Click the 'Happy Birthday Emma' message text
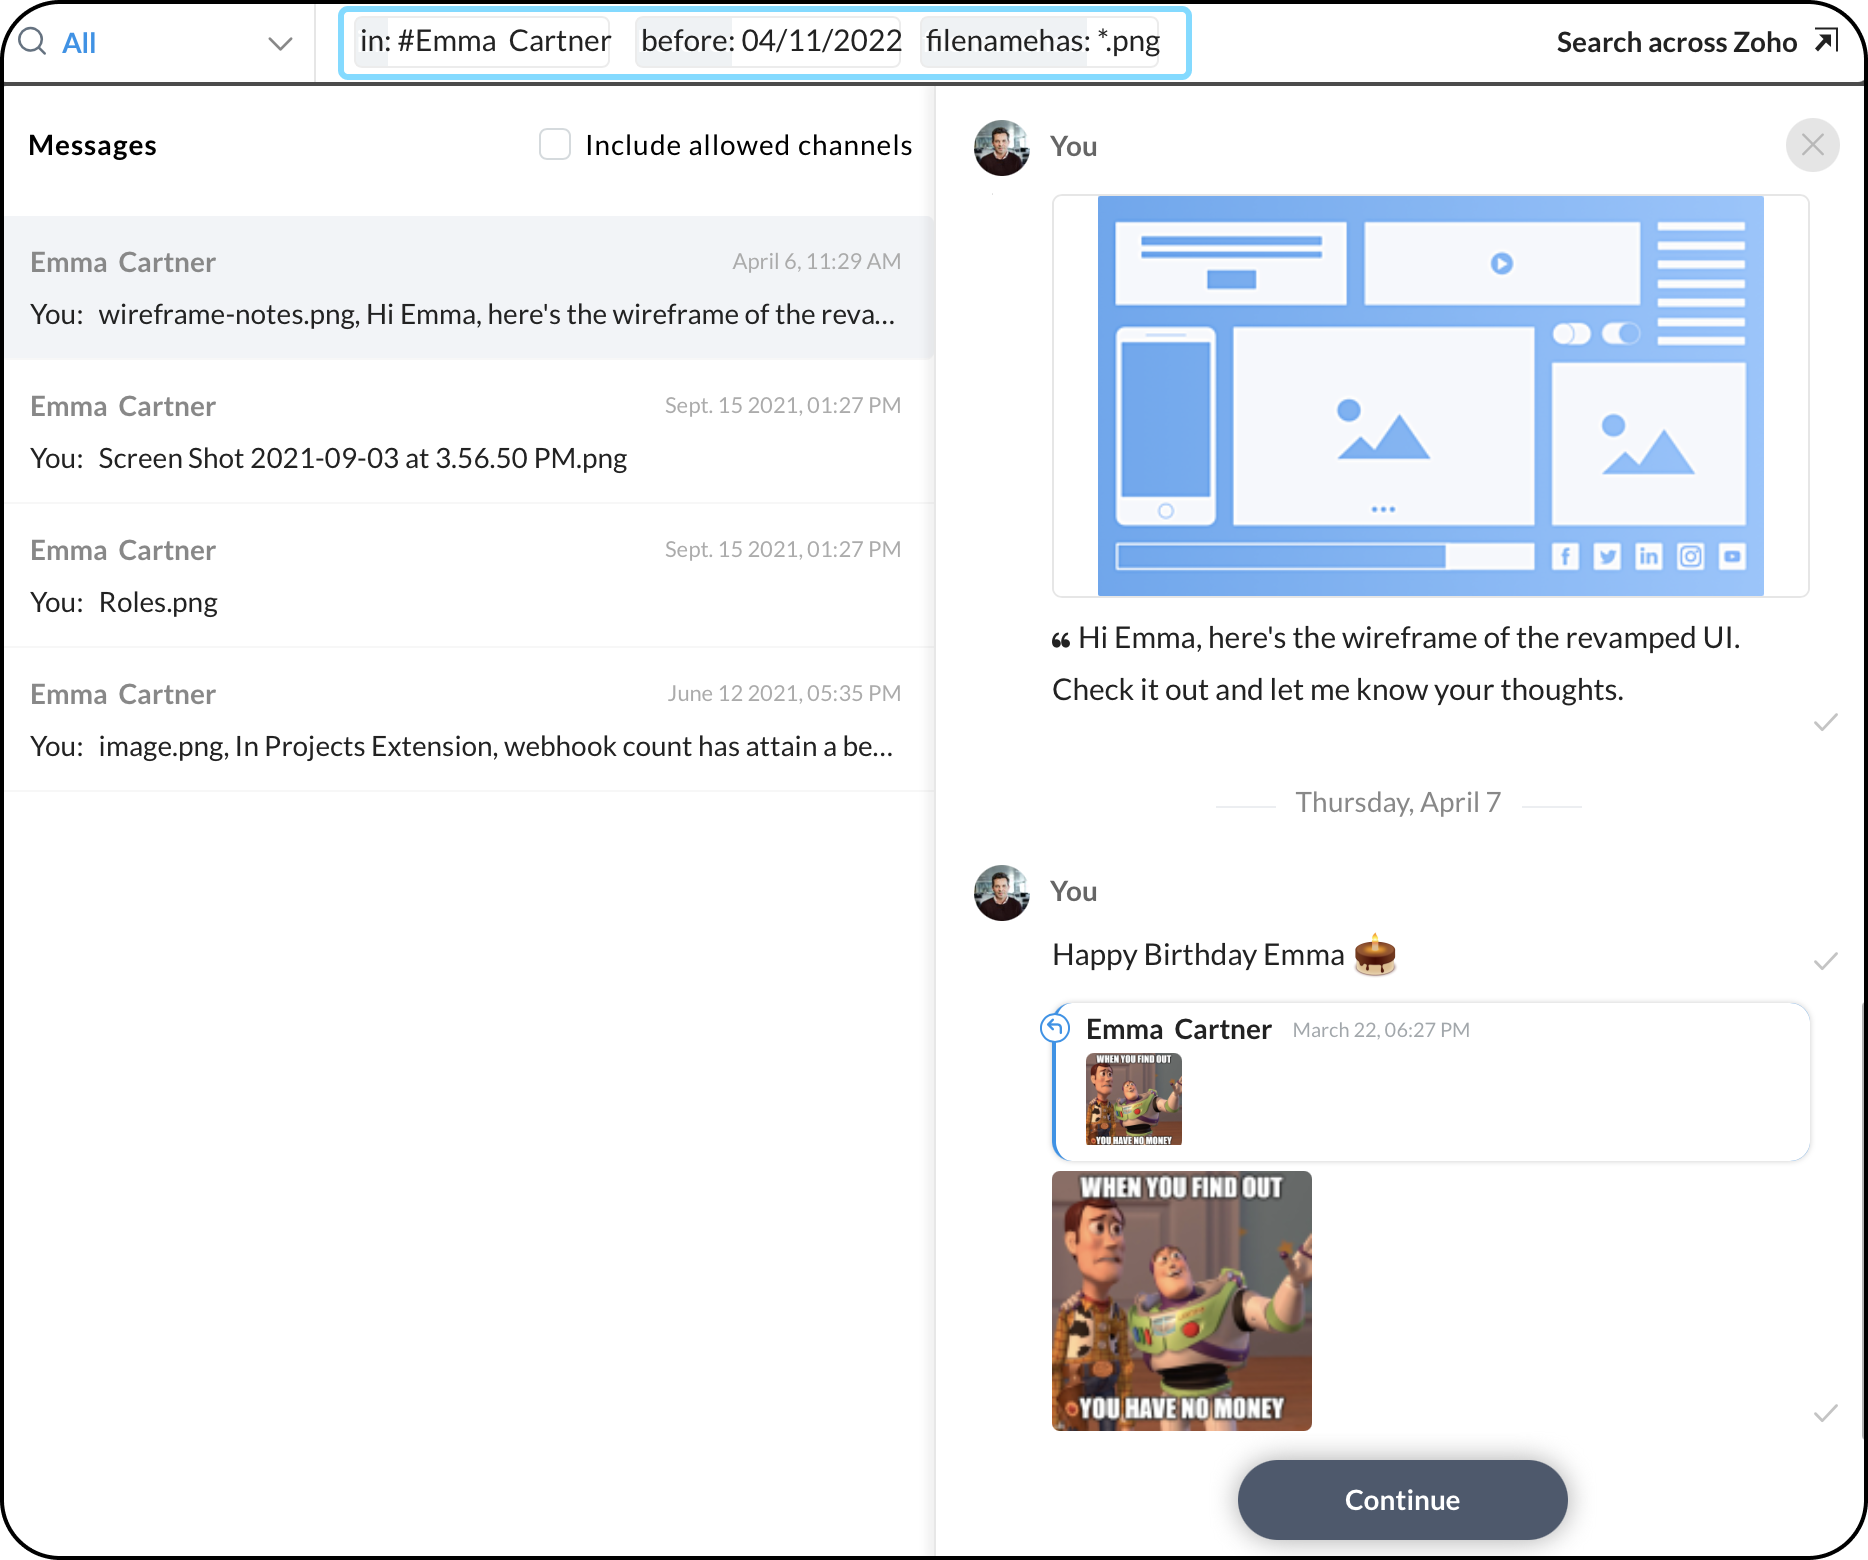 pos(1198,955)
